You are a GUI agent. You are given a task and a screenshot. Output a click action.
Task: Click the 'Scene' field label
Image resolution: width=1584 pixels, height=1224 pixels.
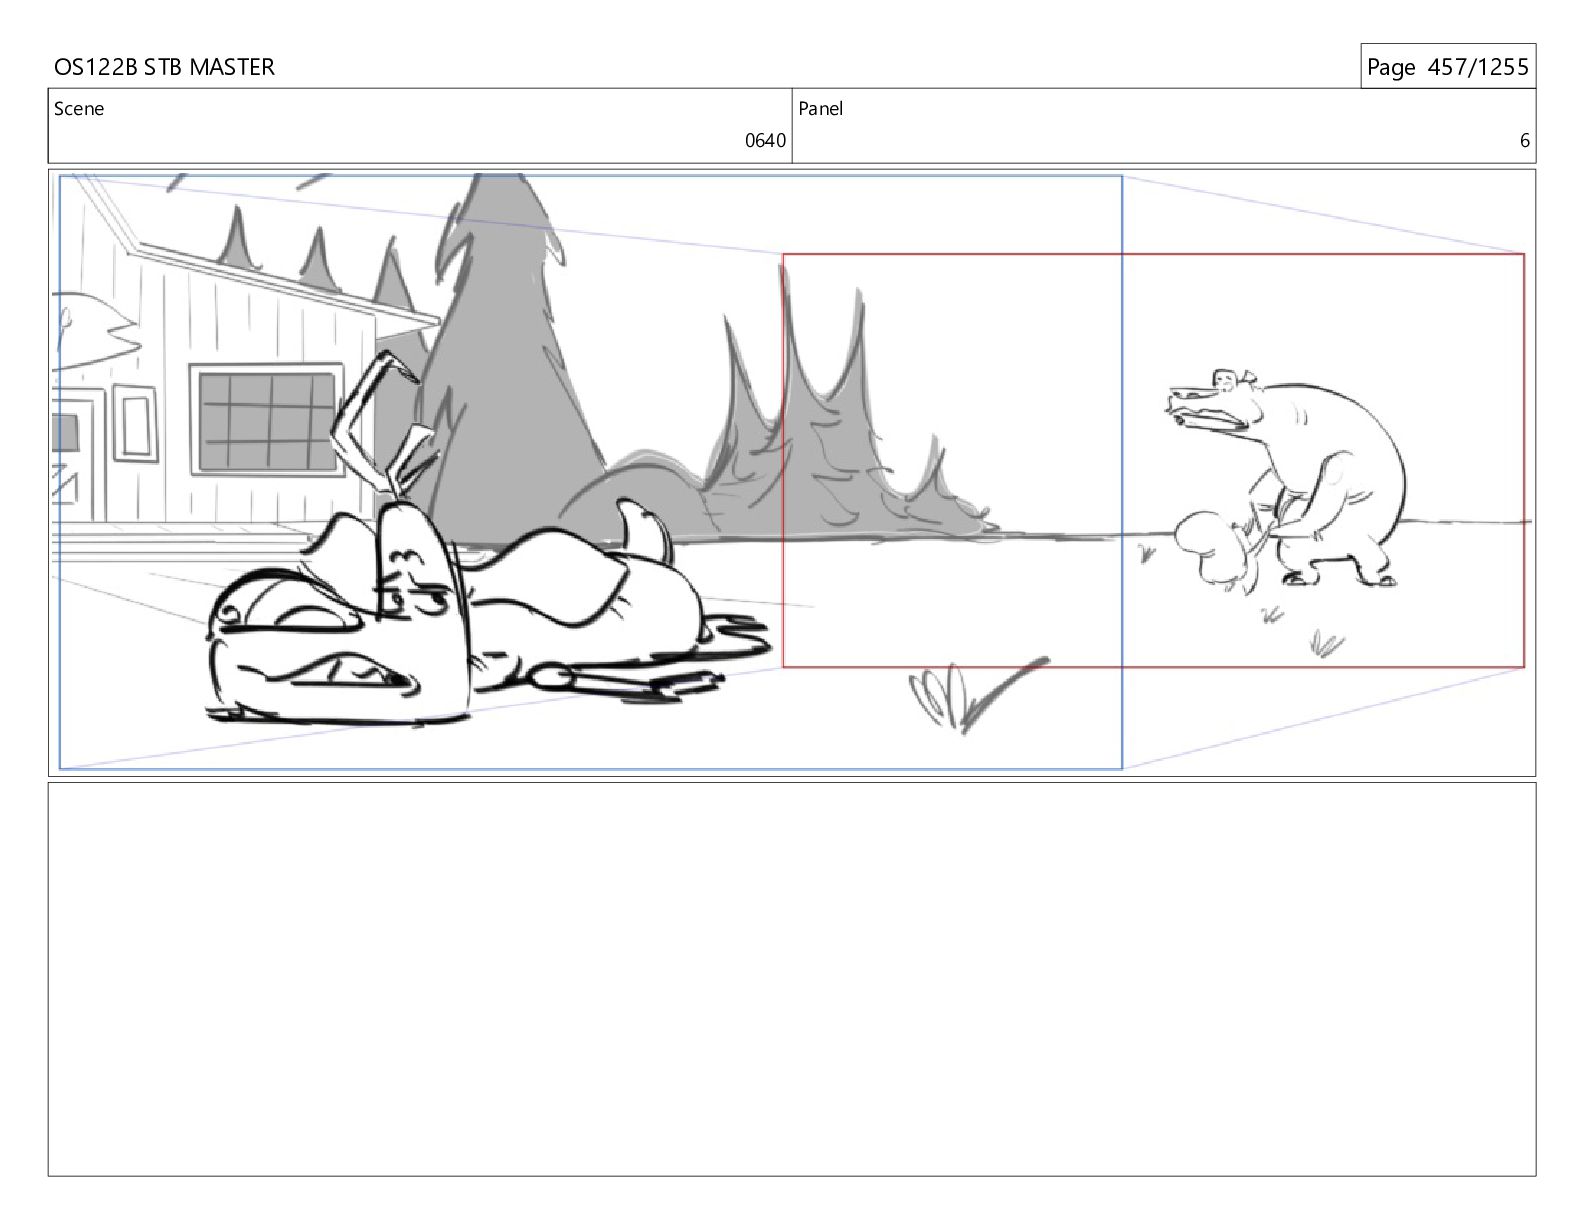point(79,109)
